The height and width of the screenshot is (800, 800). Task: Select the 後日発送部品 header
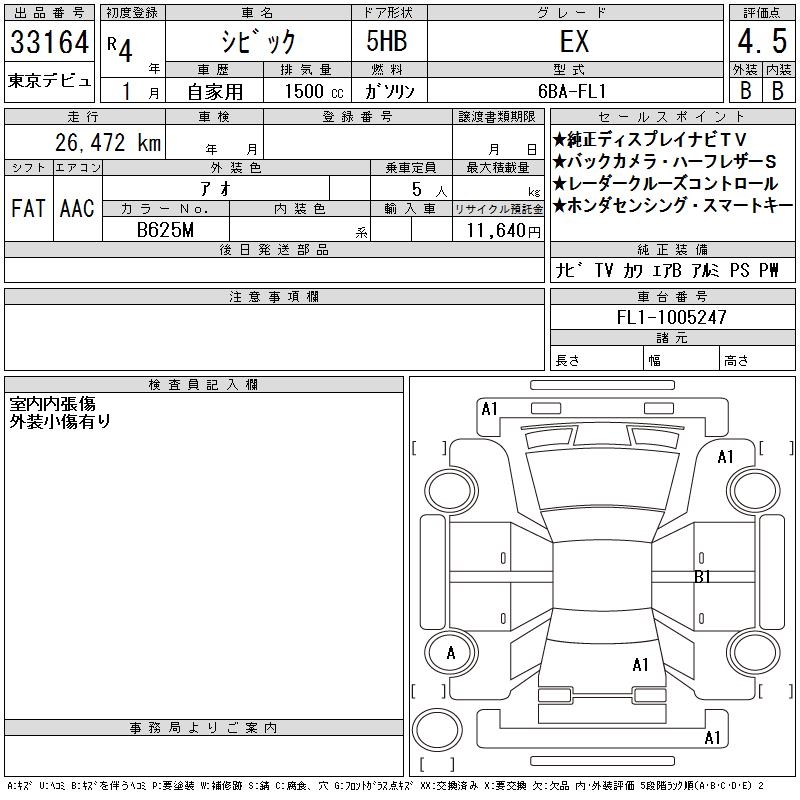tap(274, 249)
